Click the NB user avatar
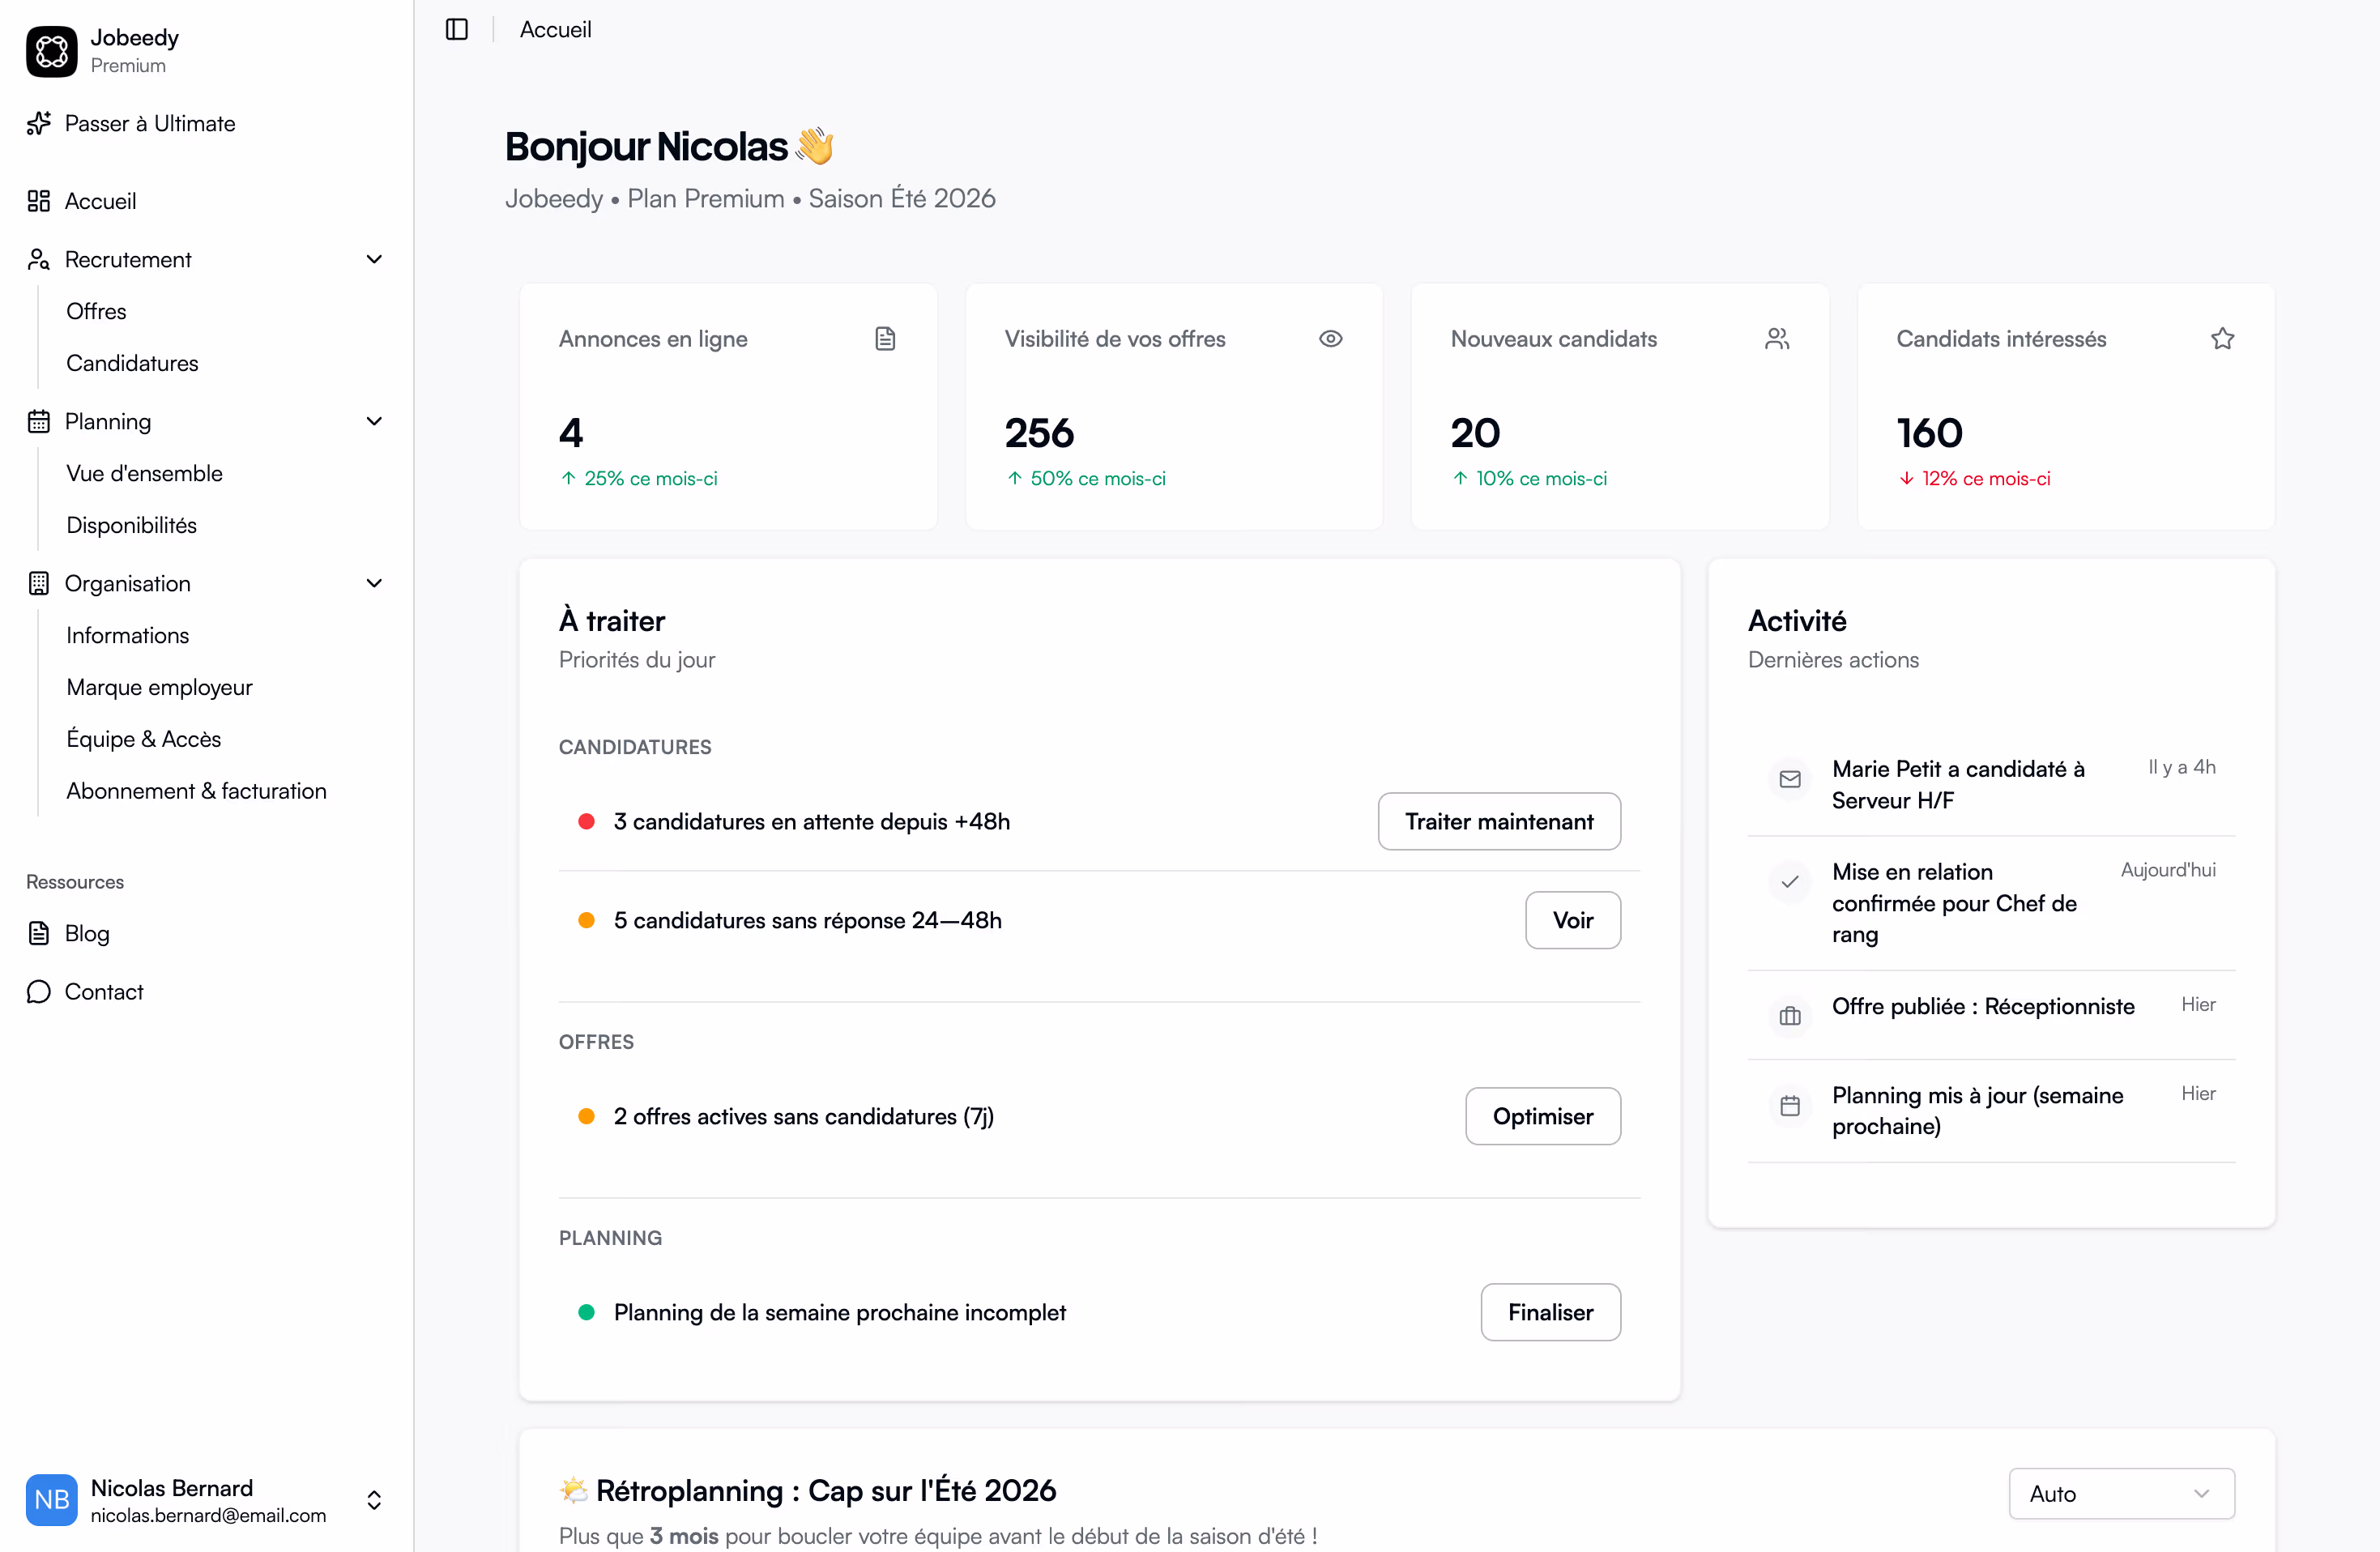 52,1499
